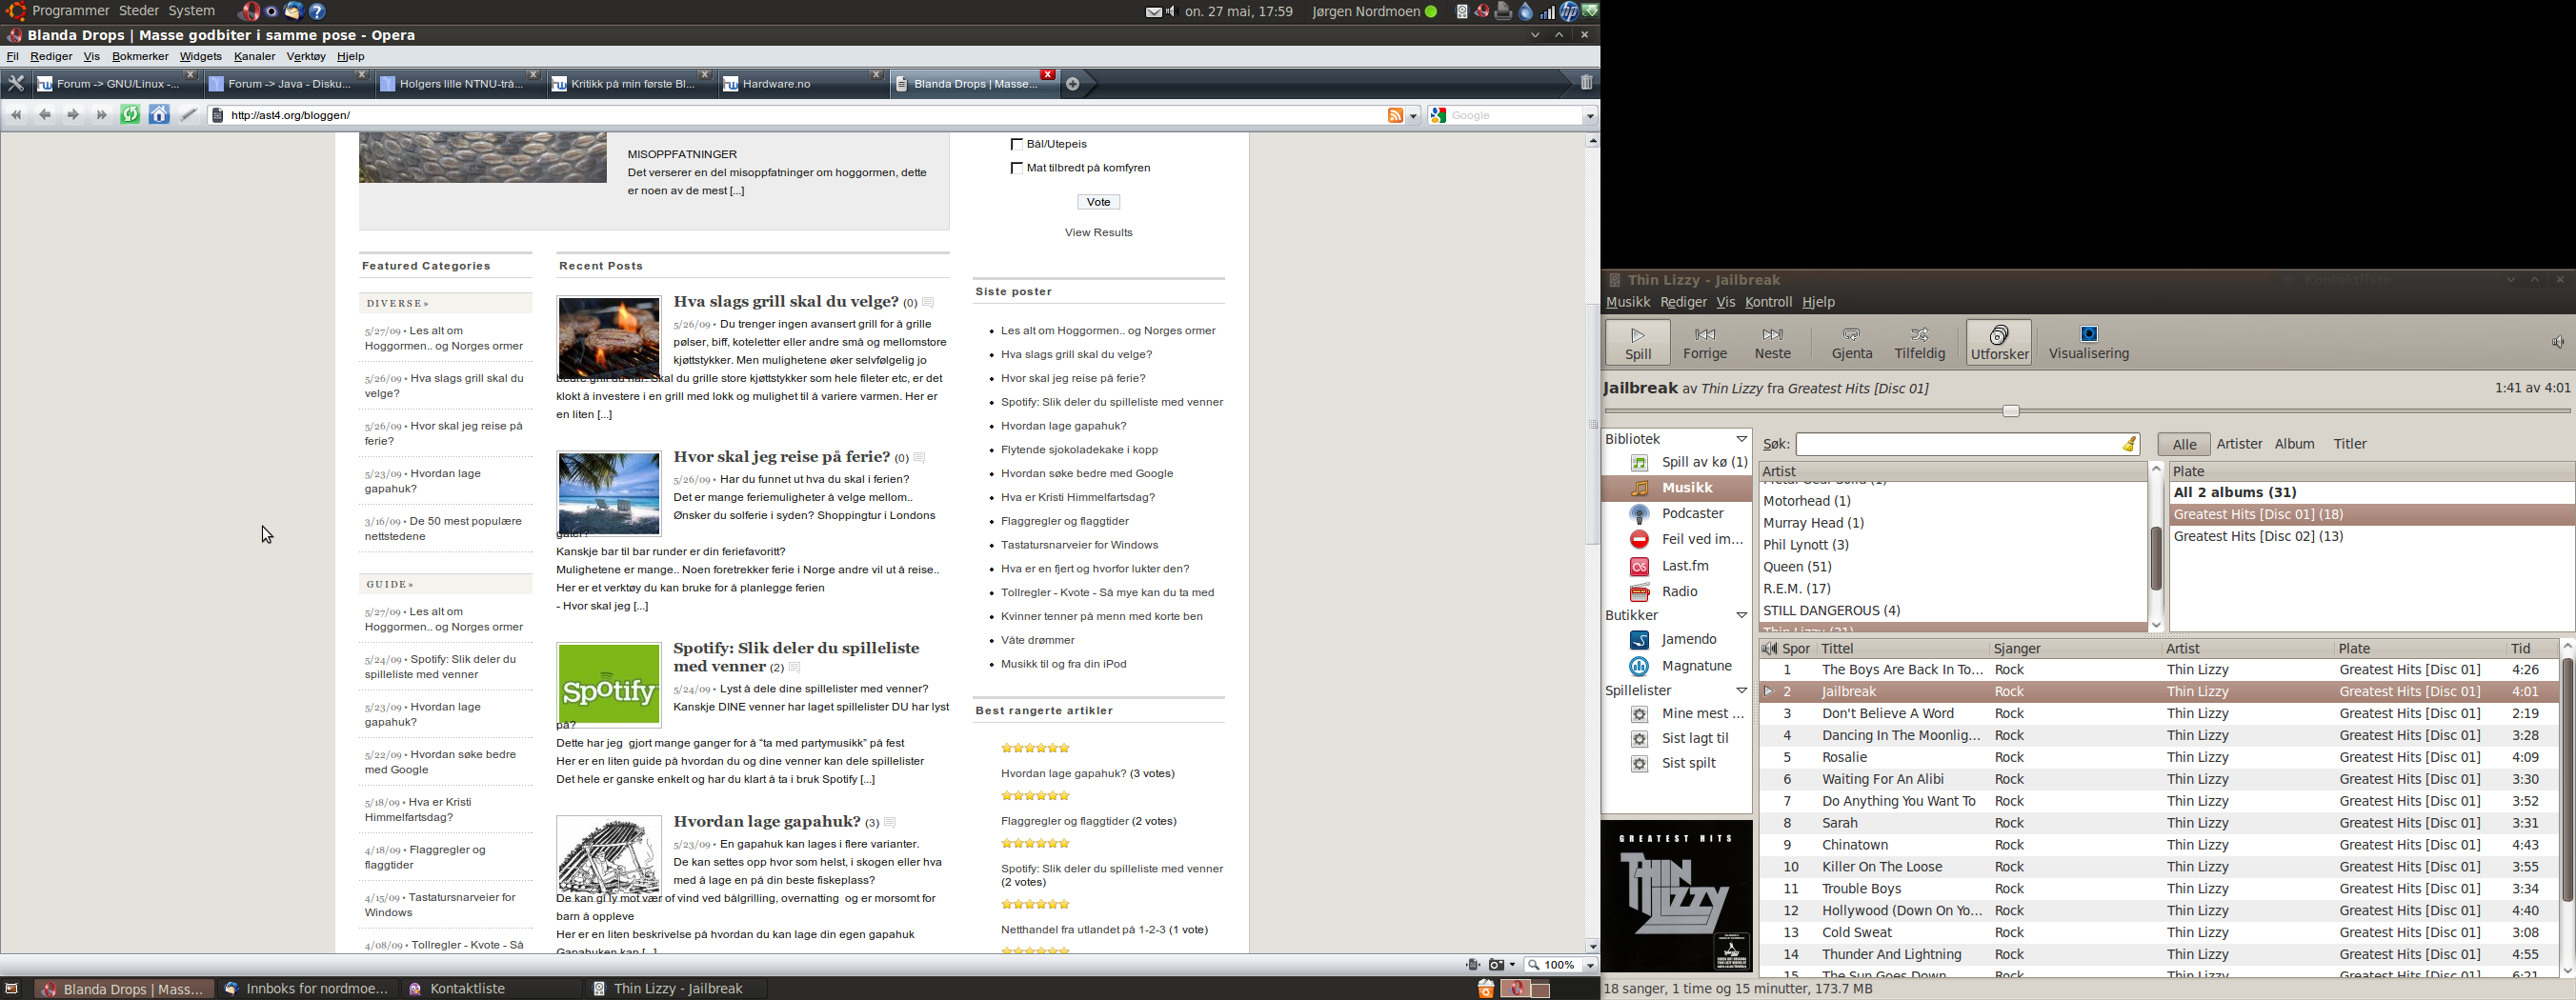
Task: Toggle the Utforsker browser pane
Action: (1999, 343)
